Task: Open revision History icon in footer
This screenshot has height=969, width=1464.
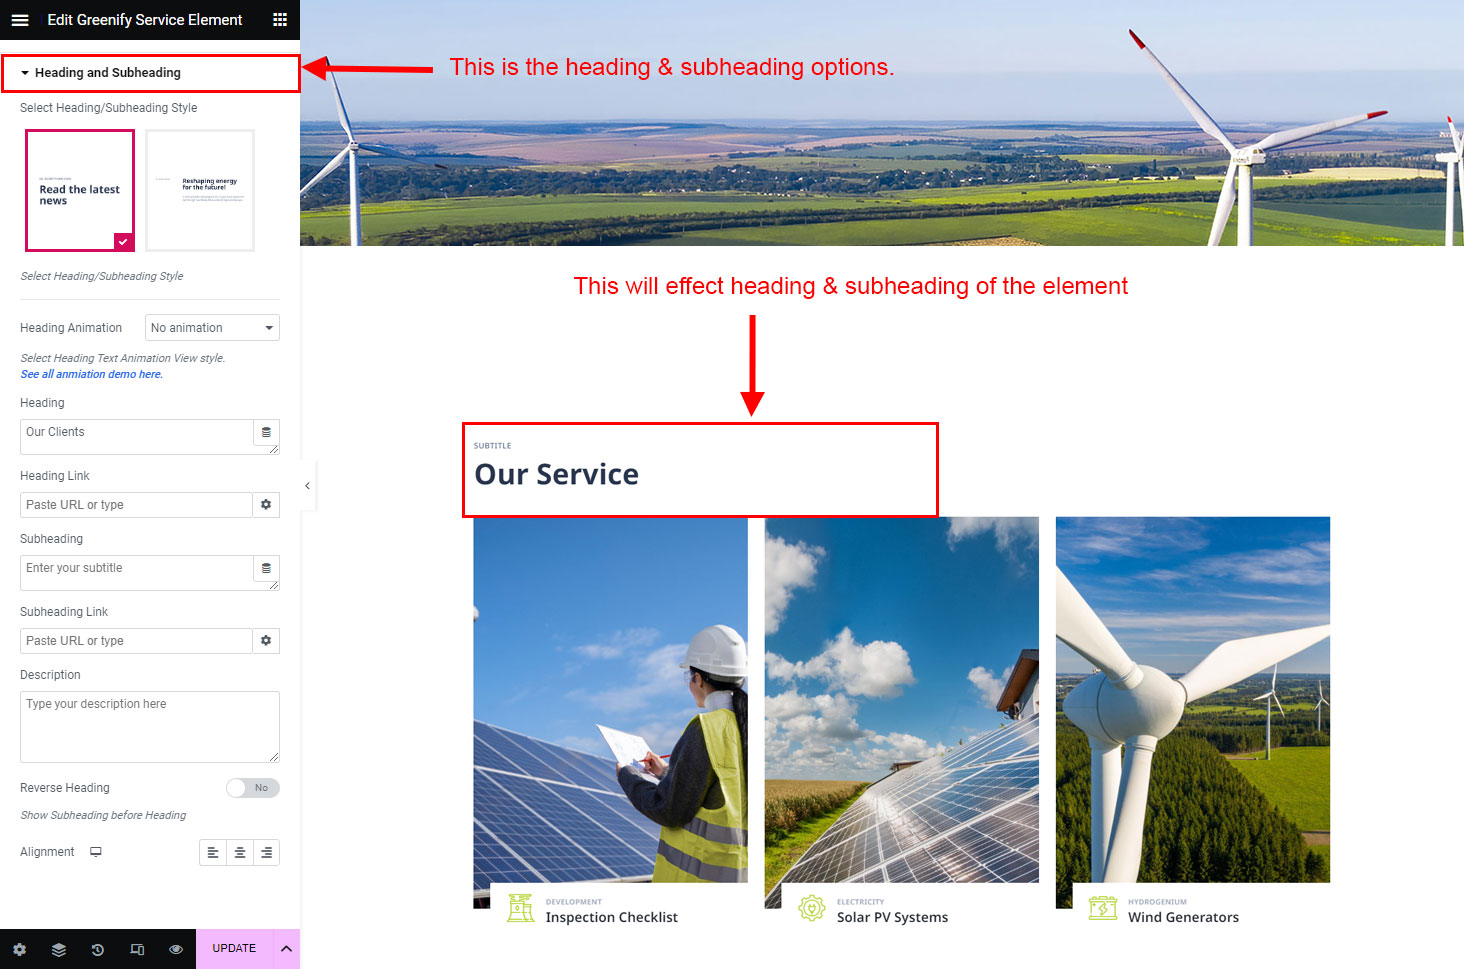Action: [98, 949]
